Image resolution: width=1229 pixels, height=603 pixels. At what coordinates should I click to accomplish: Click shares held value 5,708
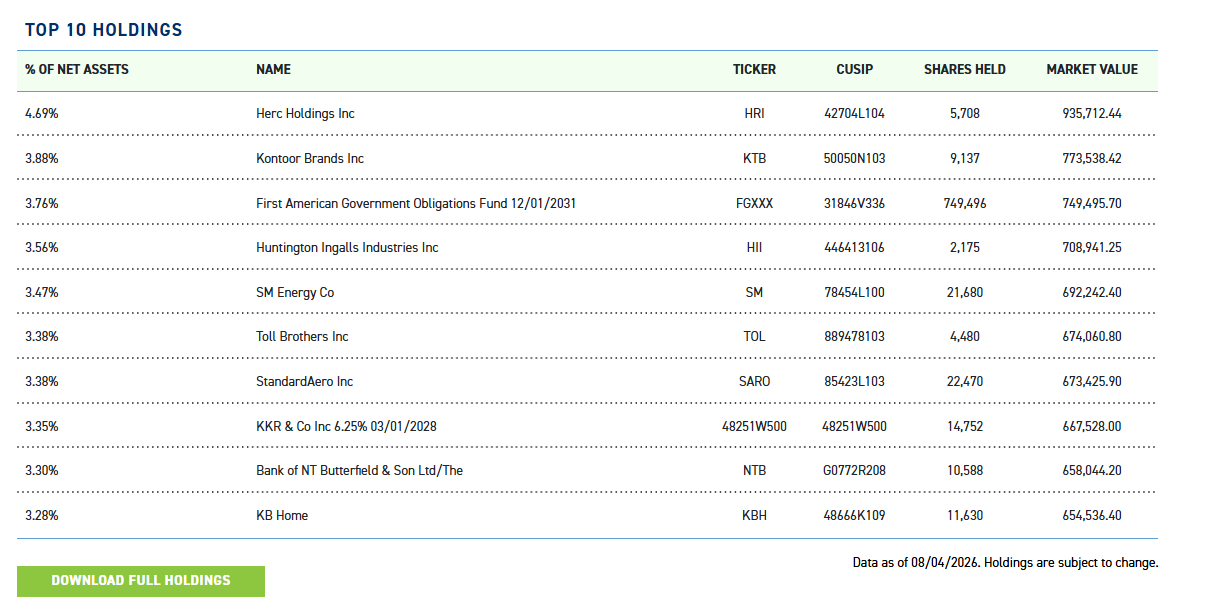point(965,114)
